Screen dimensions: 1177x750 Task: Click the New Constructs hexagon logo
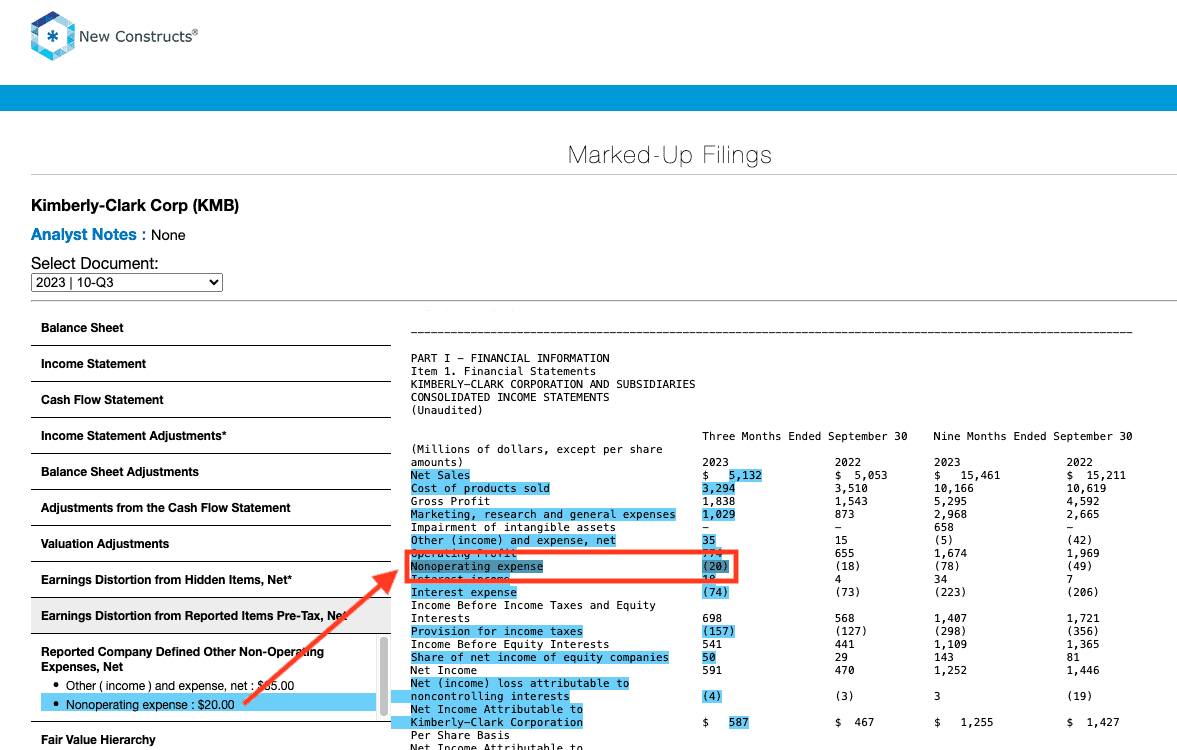pos(53,36)
